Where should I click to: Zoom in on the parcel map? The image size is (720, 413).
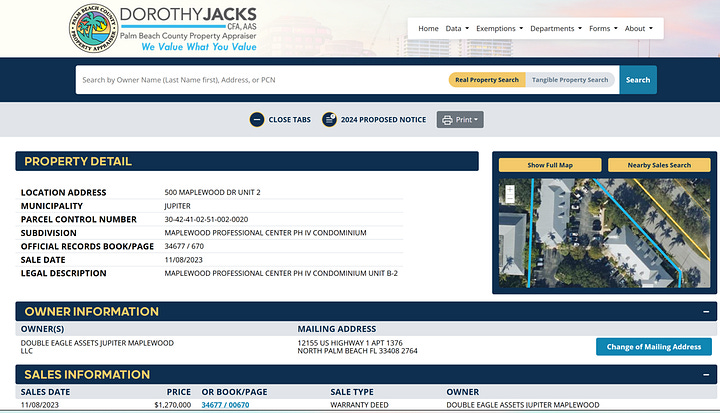click(510, 189)
